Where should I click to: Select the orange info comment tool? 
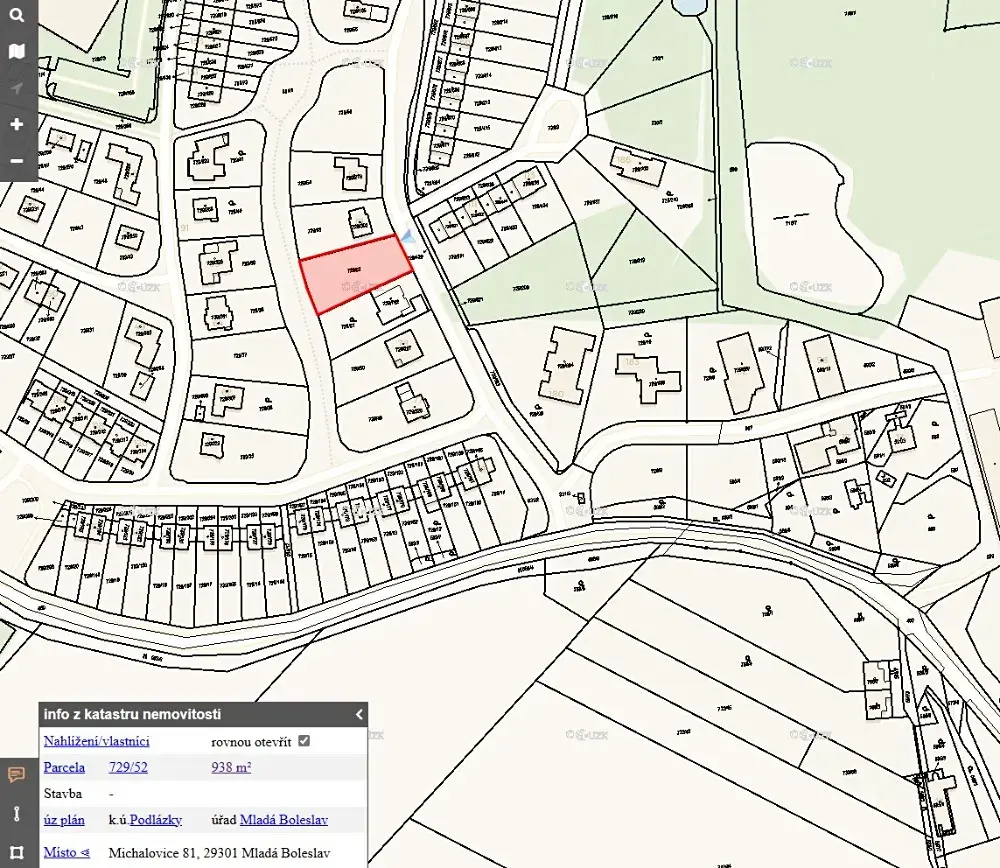point(16,775)
